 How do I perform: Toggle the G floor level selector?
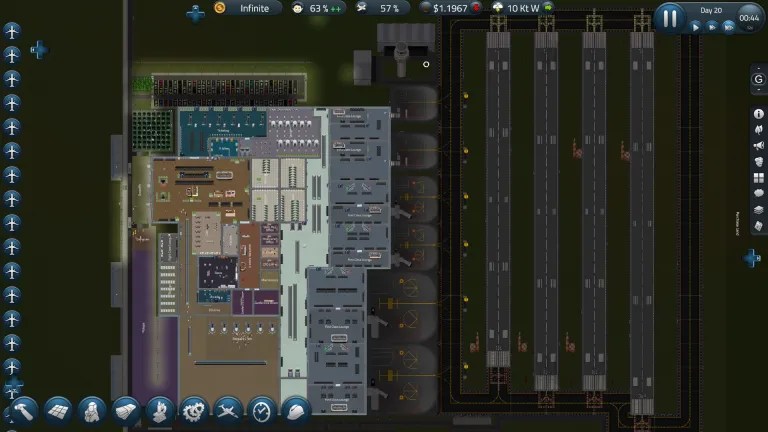[758, 80]
